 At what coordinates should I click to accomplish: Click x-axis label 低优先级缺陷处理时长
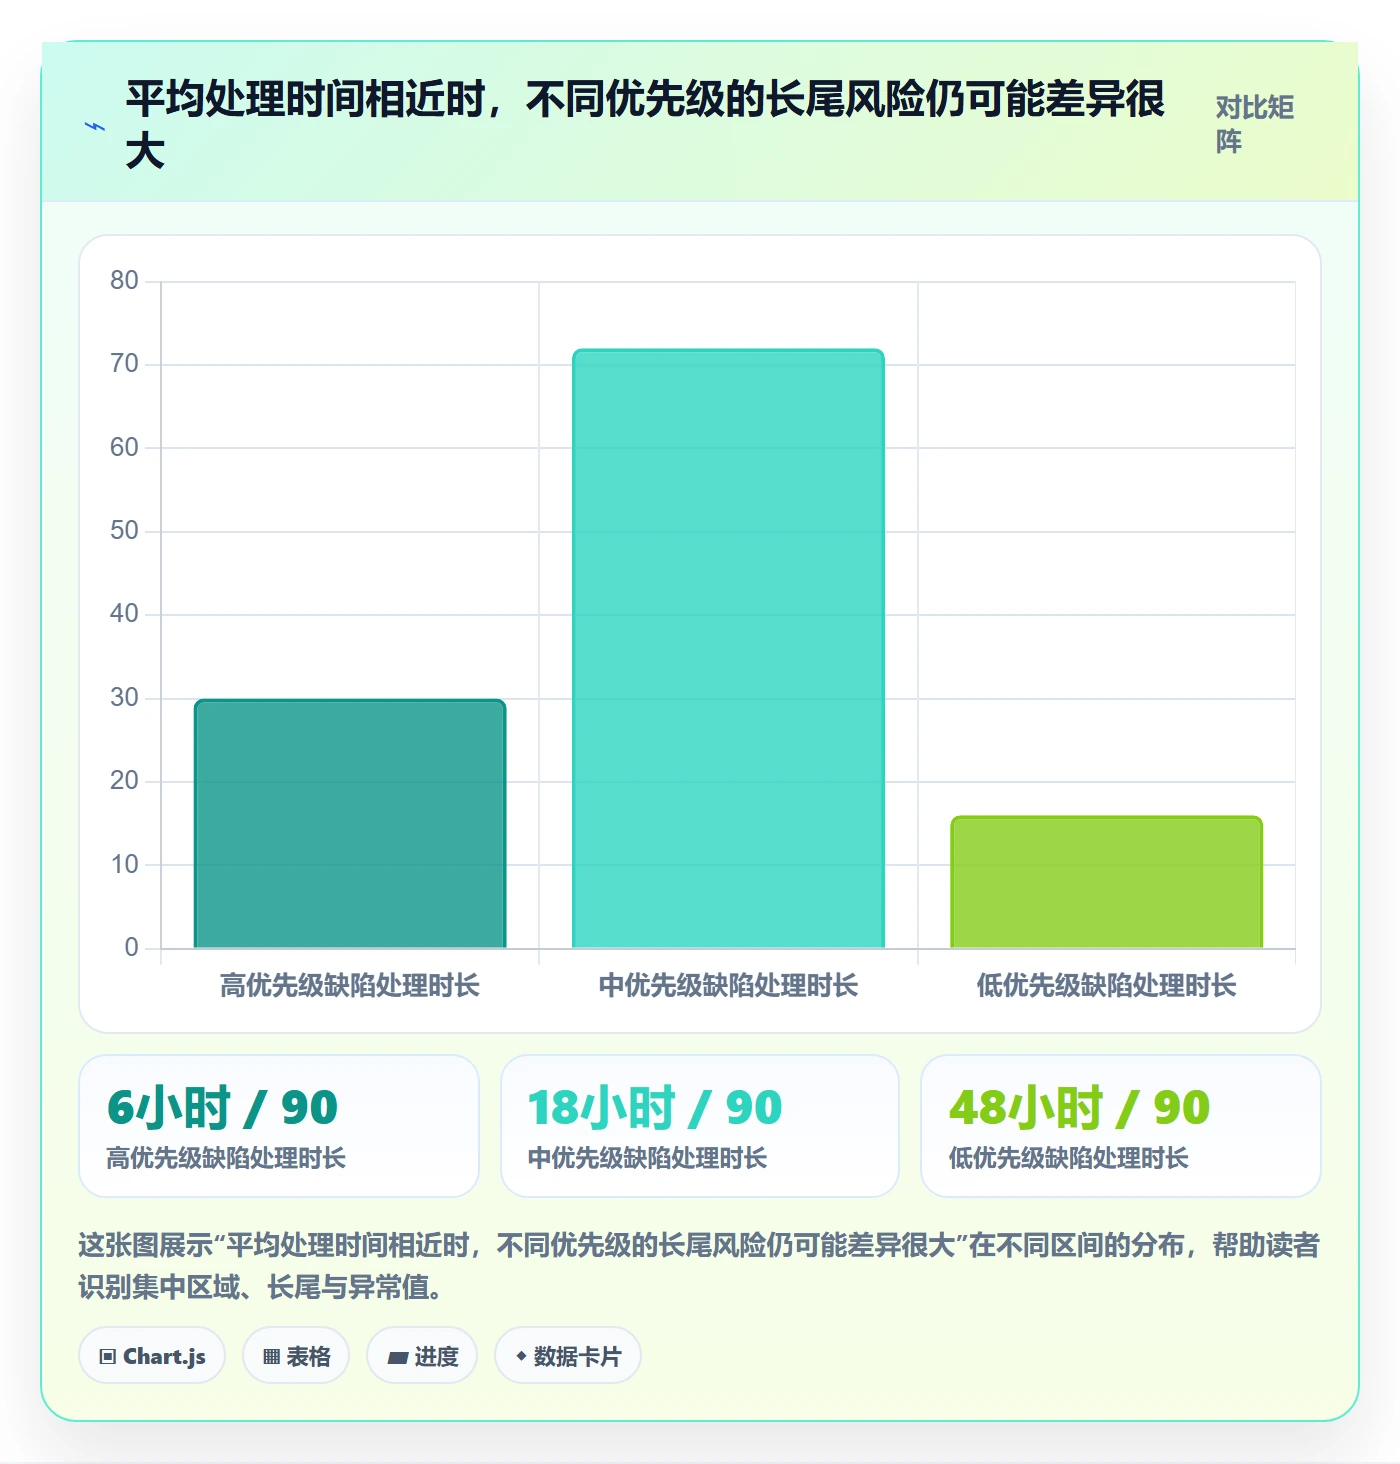coord(1106,986)
